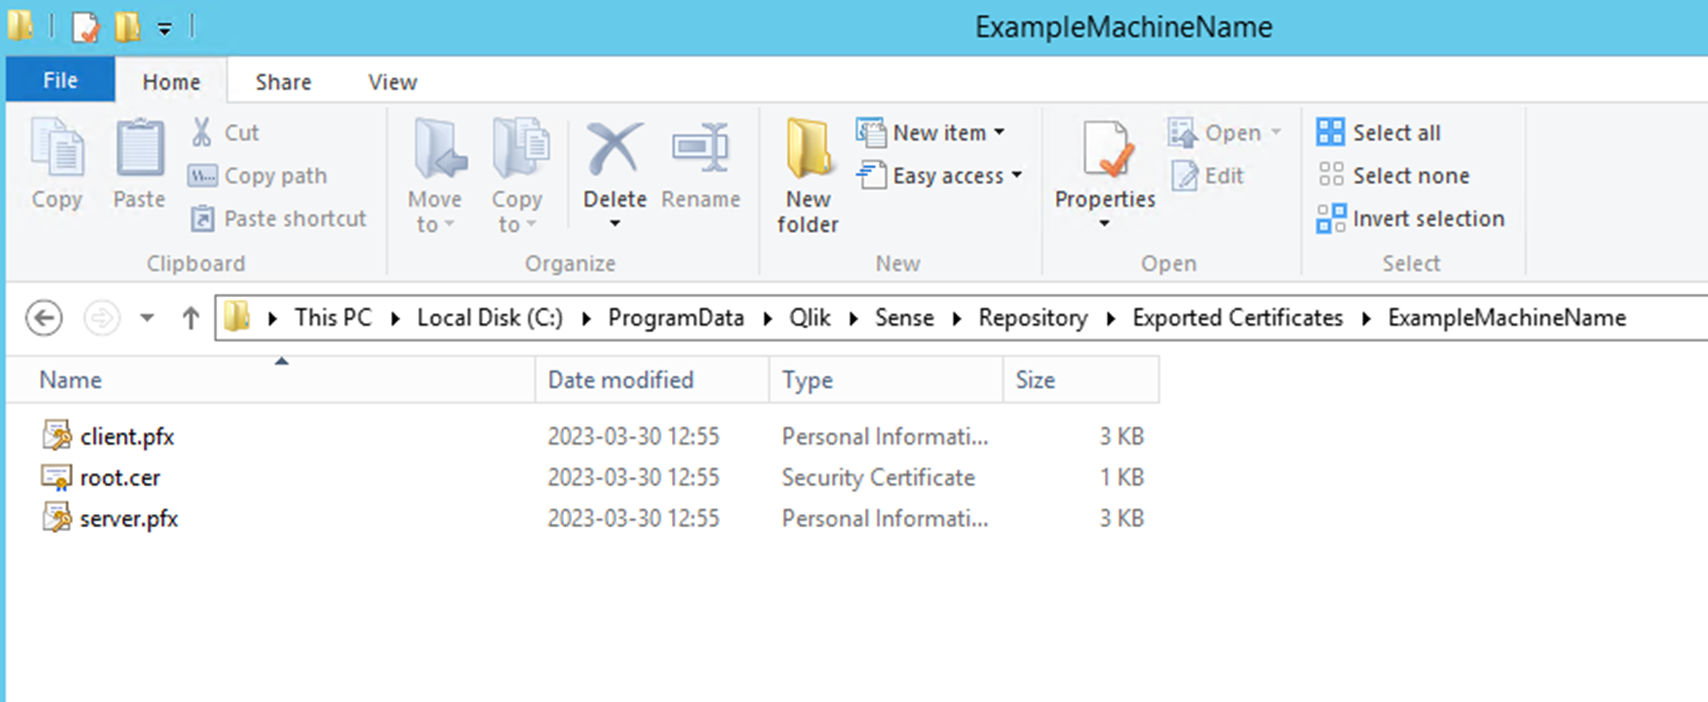Navigate to Local Disk (C:) in path
Image resolution: width=1708 pixels, height=702 pixels.
(490, 318)
